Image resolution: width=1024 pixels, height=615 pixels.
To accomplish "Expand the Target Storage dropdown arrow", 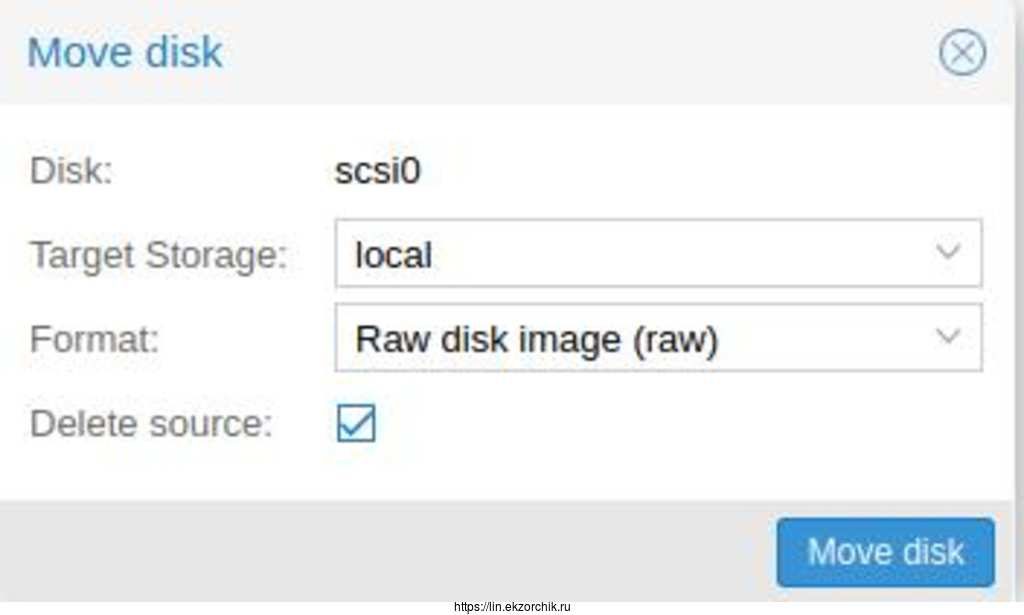I will tap(947, 254).
